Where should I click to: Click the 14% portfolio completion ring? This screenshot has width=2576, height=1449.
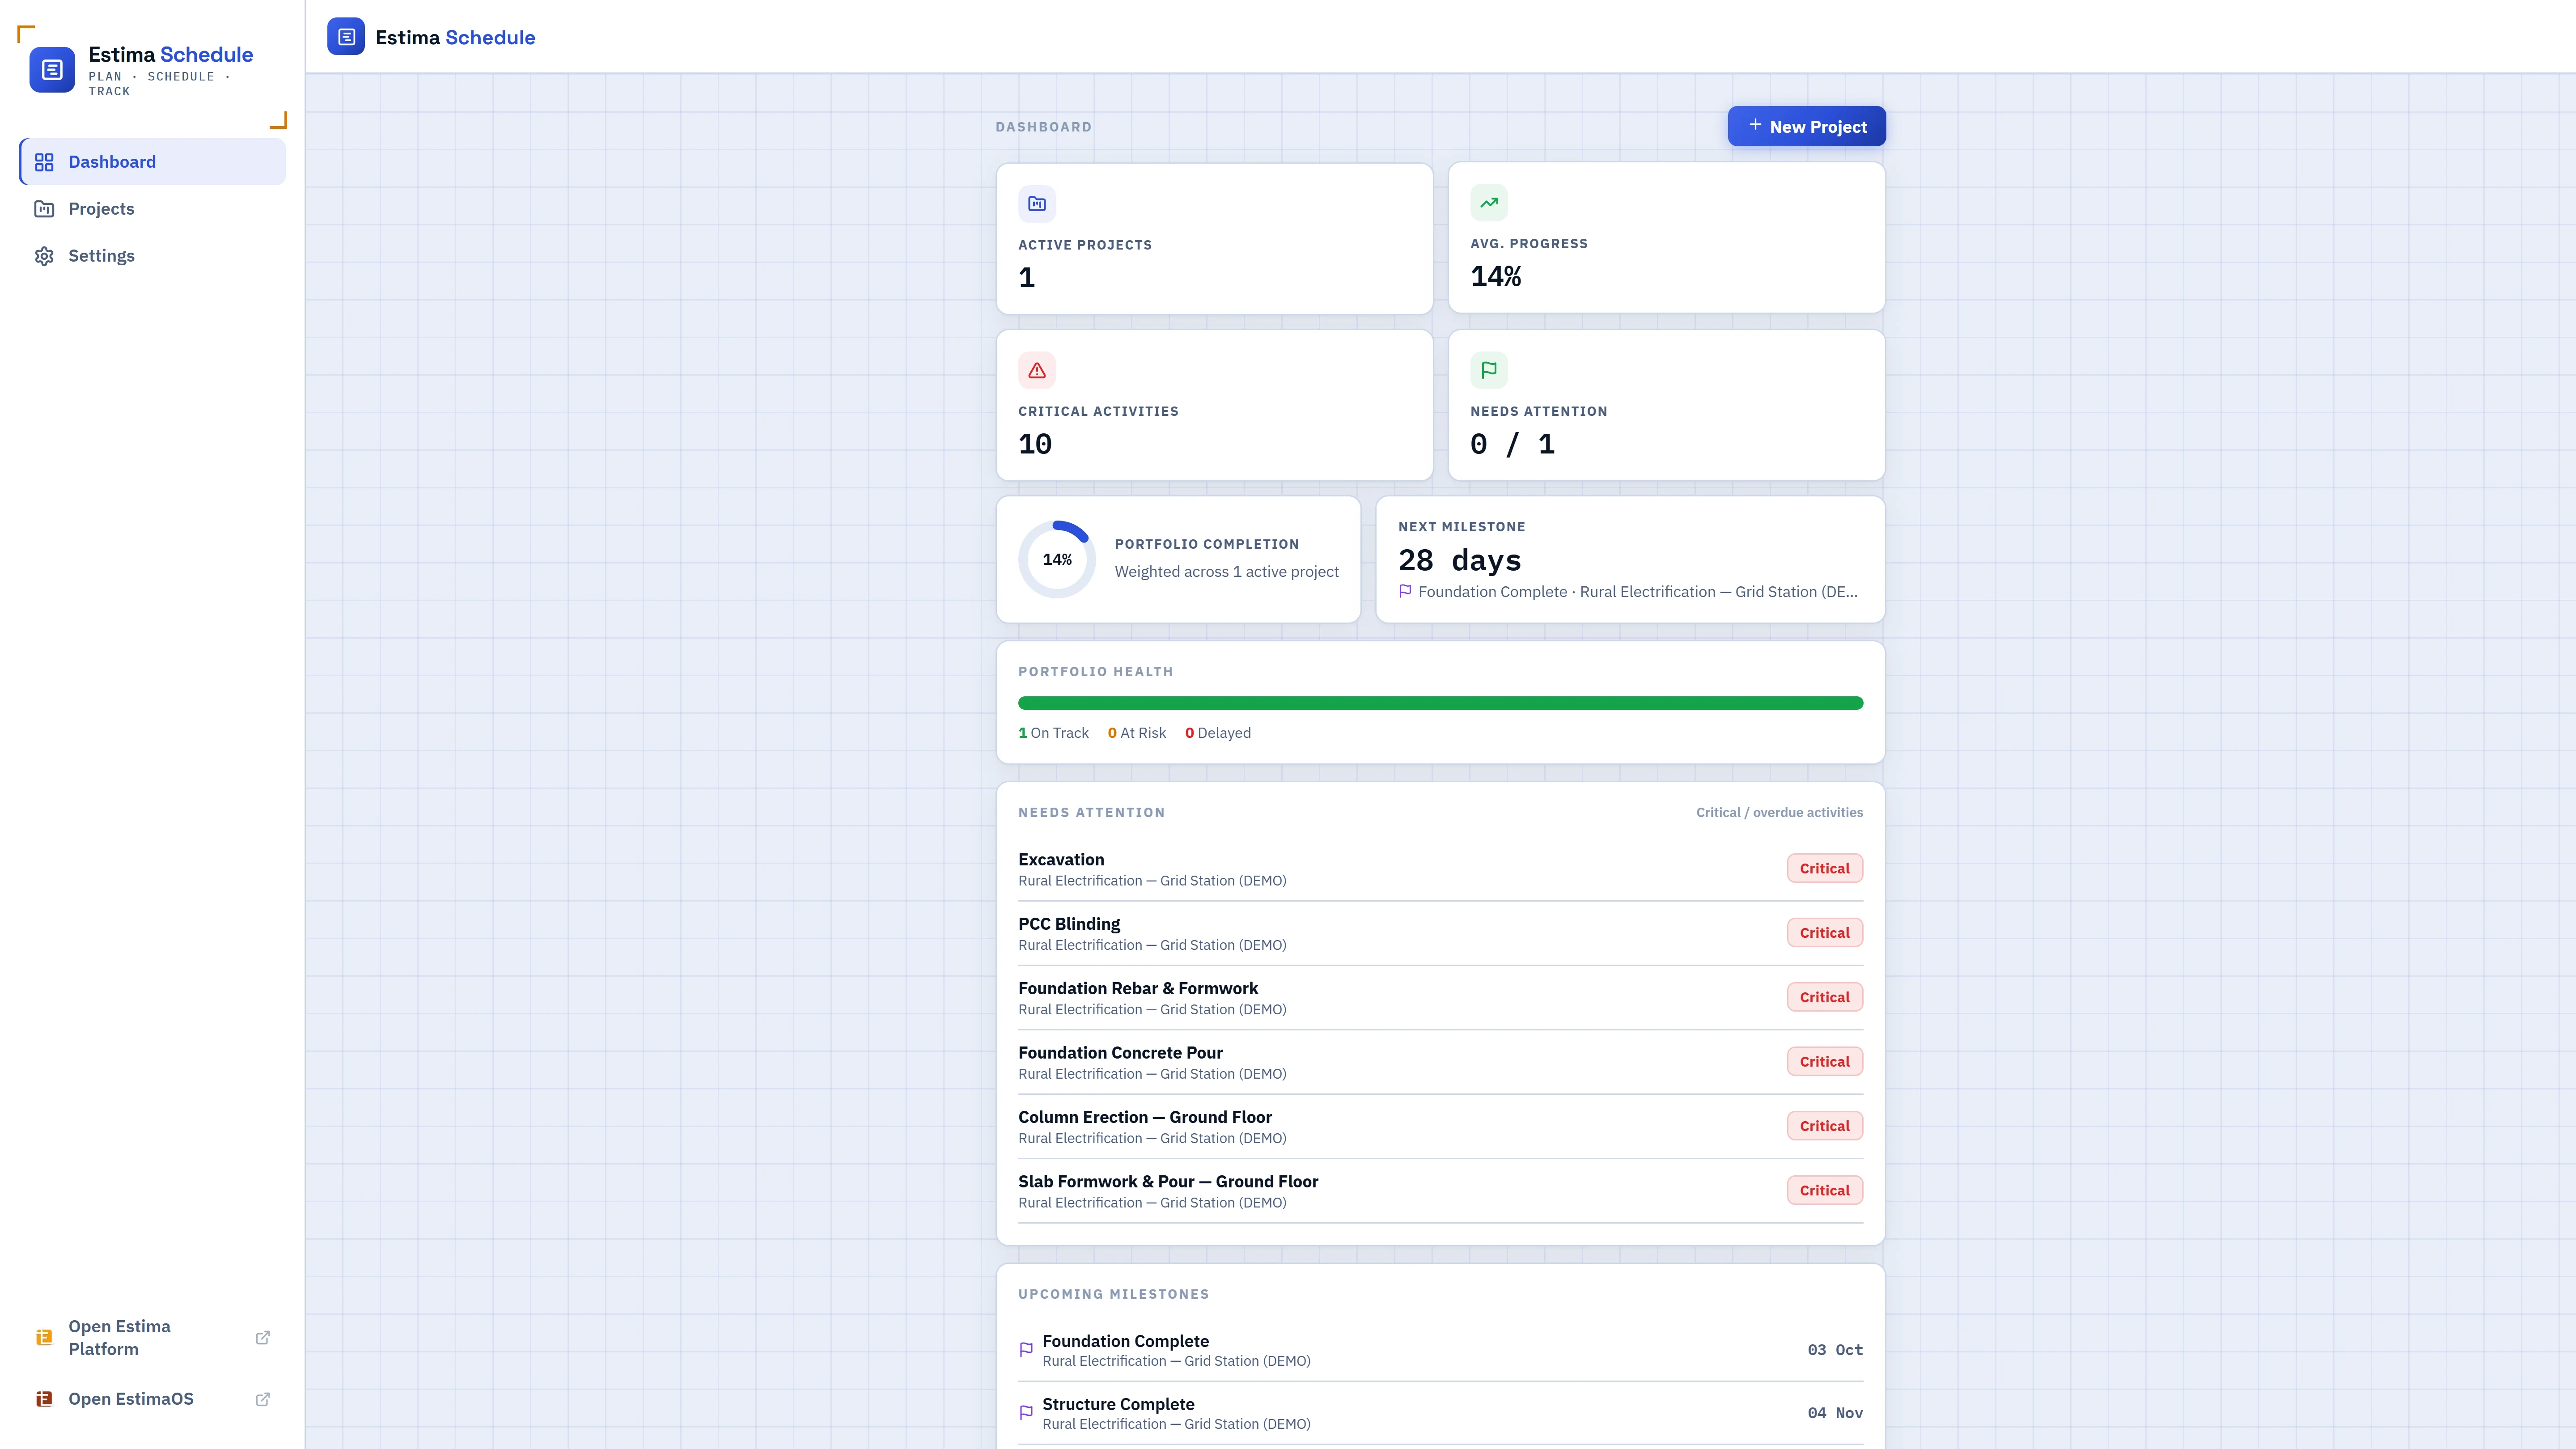[x=1057, y=559]
